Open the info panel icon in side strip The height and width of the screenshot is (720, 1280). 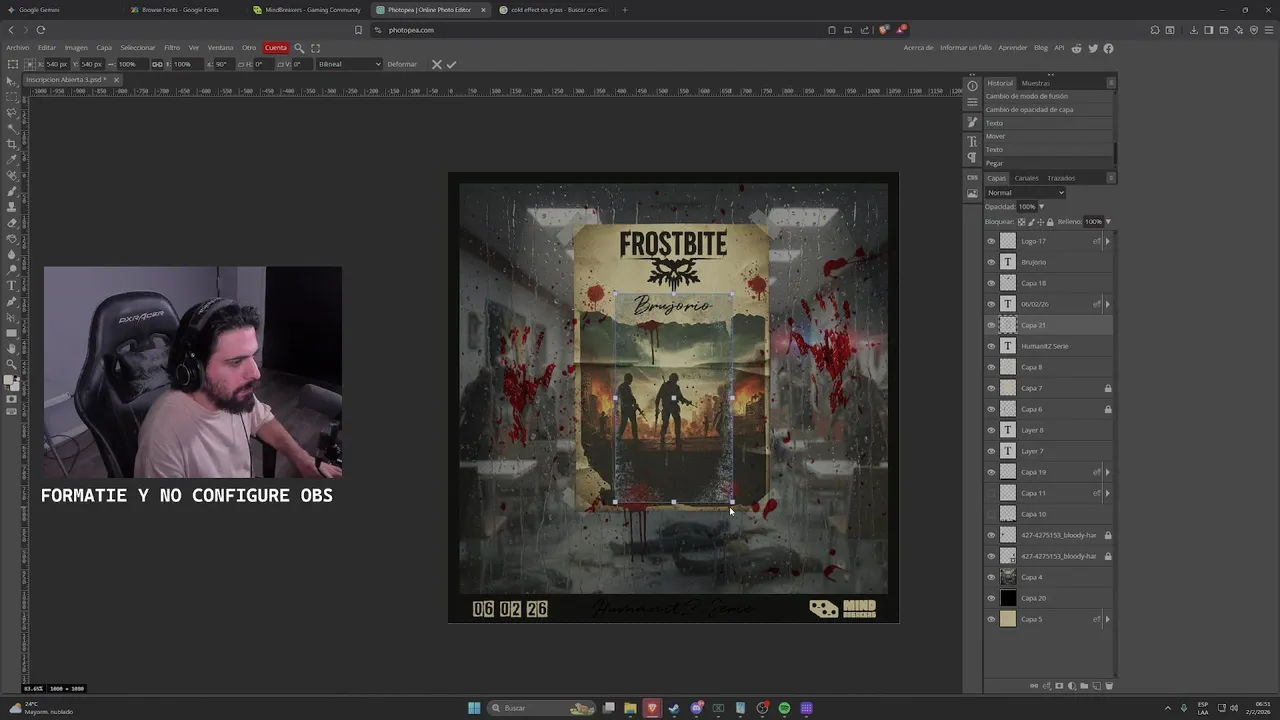(972, 86)
